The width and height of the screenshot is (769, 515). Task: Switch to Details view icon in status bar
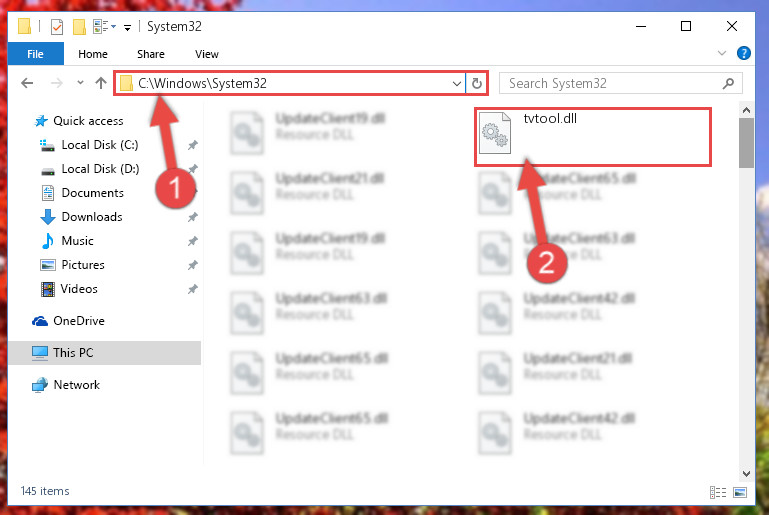click(x=718, y=492)
